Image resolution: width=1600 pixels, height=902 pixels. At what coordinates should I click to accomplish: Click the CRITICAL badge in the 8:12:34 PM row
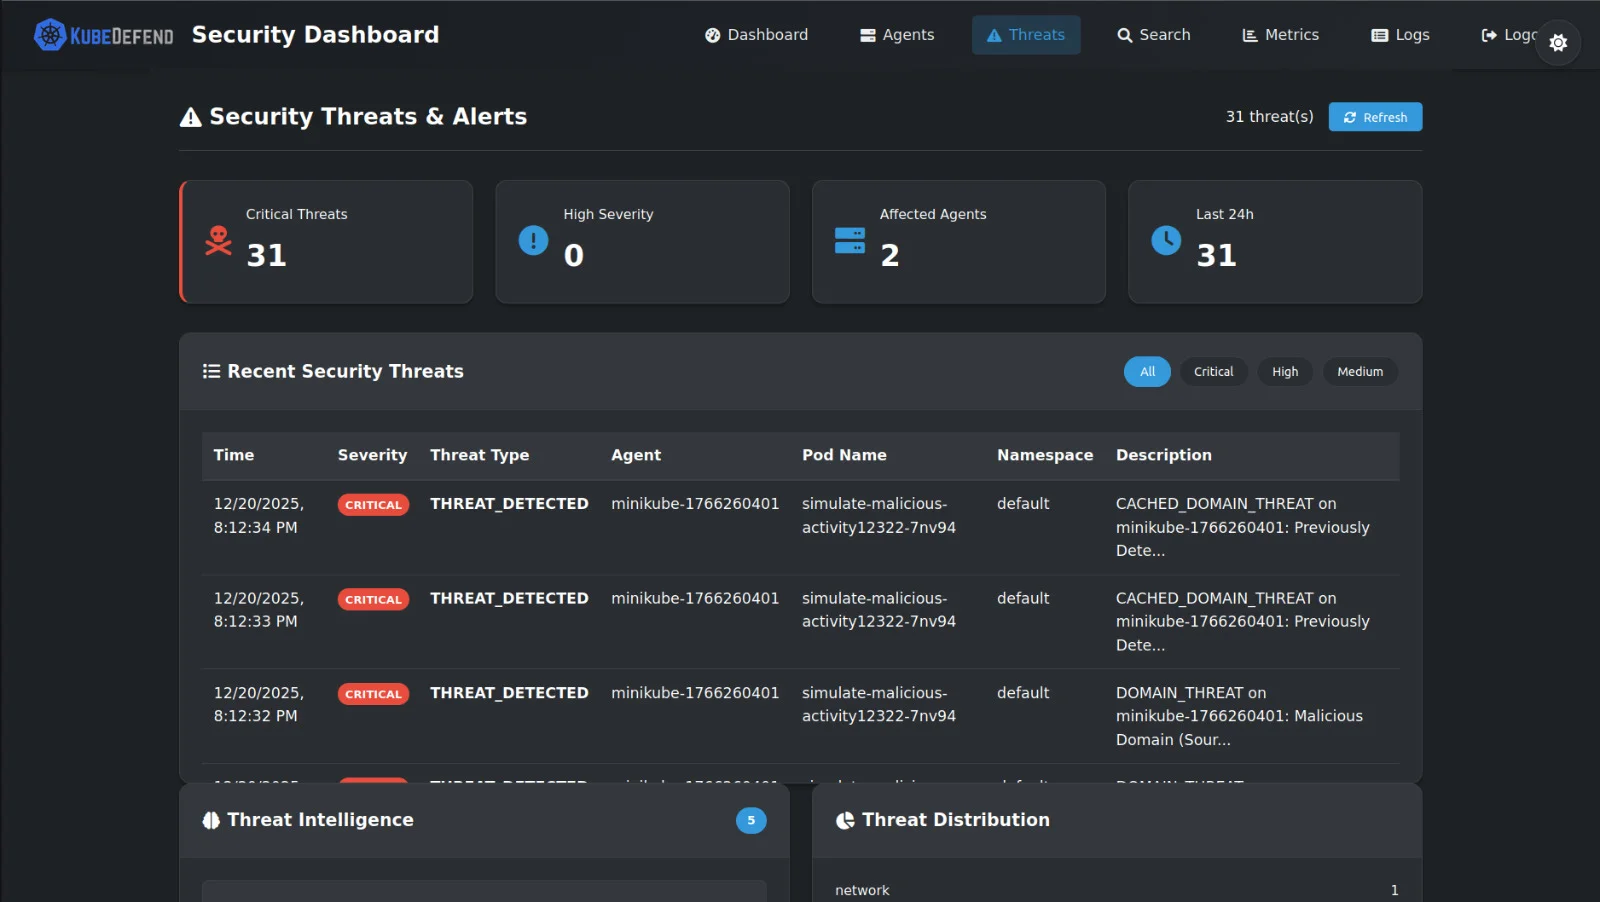coord(373,505)
